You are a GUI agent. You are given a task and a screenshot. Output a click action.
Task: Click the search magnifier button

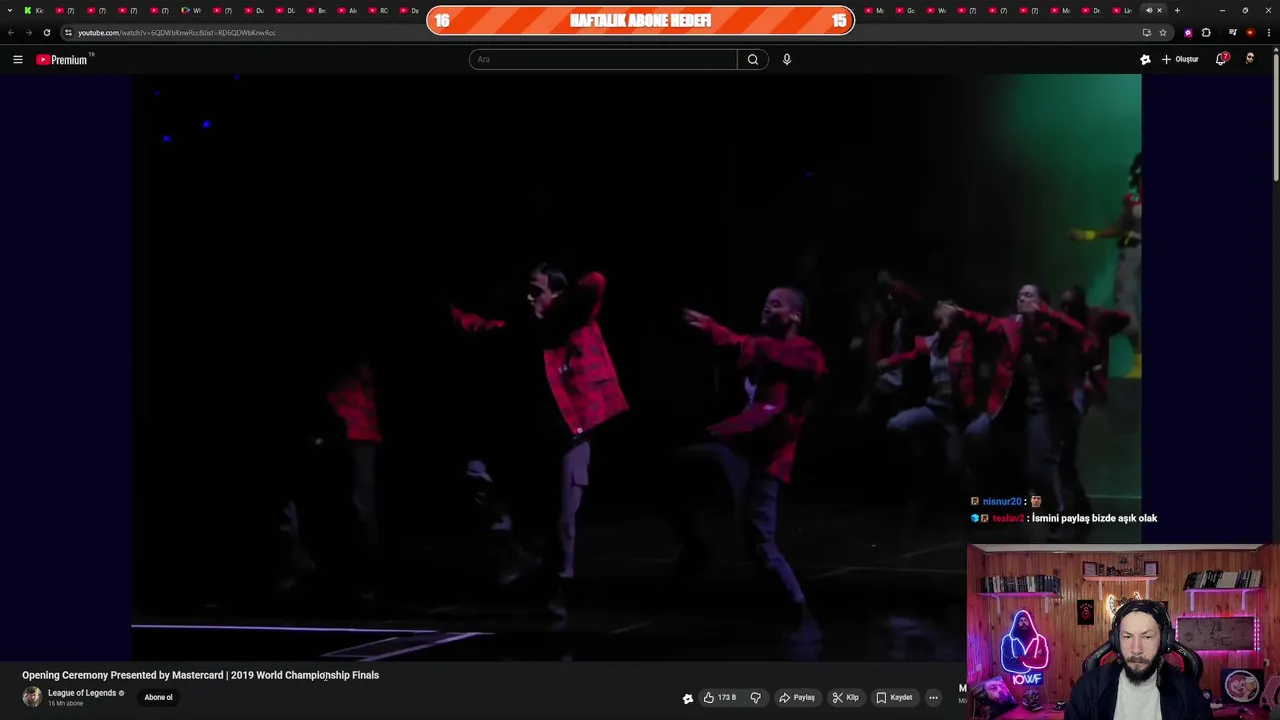[753, 59]
